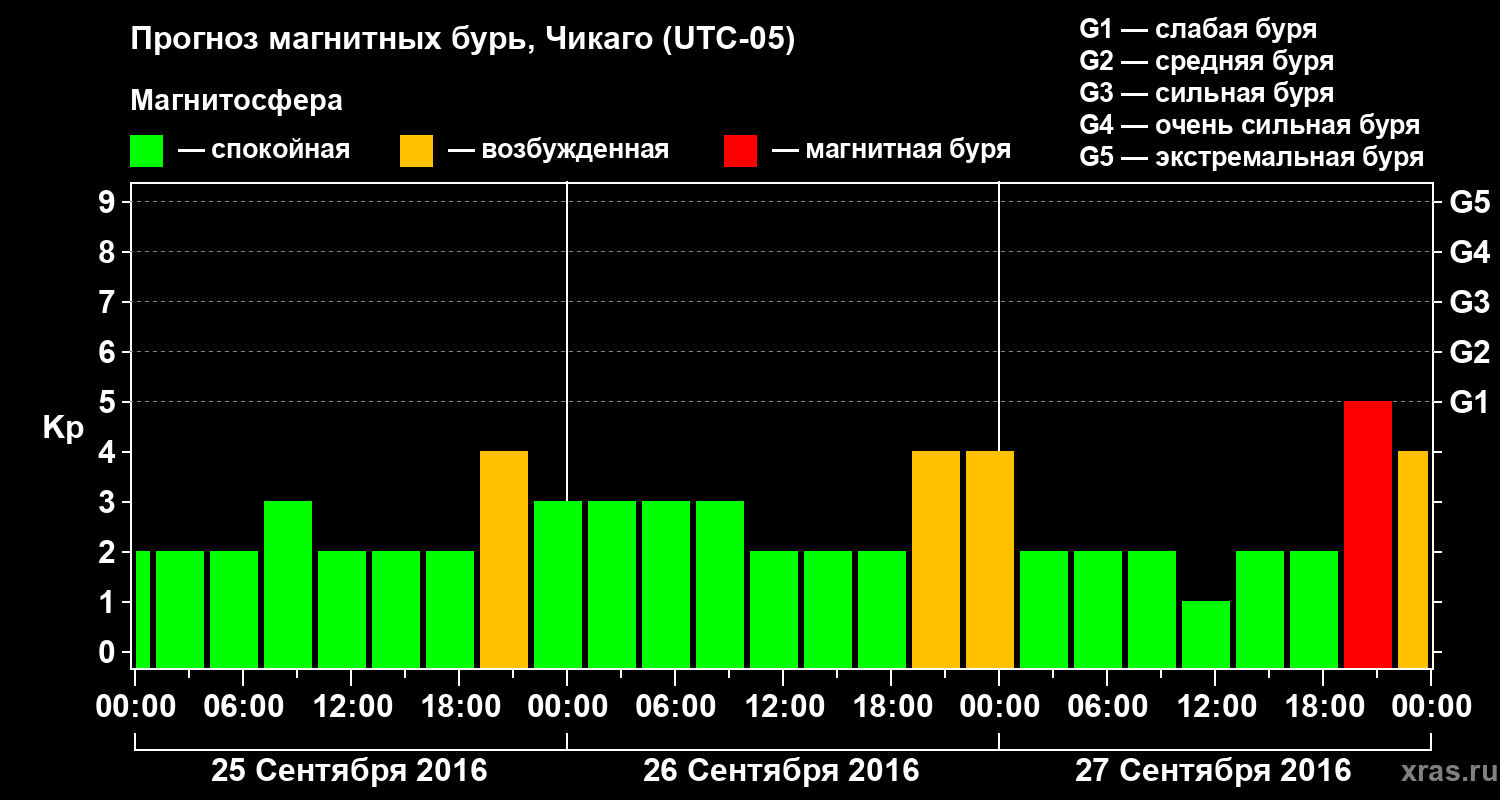The width and height of the screenshot is (1500, 800).
Task: Click the 12:00 label above 26 Сентября
Action: [783, 706]
